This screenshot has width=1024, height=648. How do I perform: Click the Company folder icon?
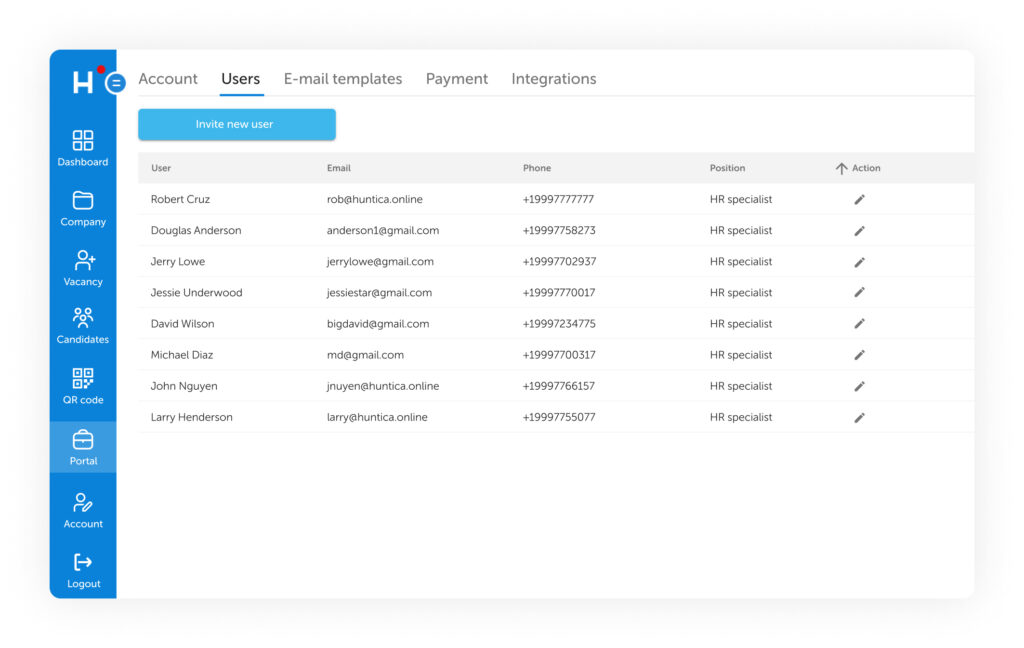coord(83,201)
